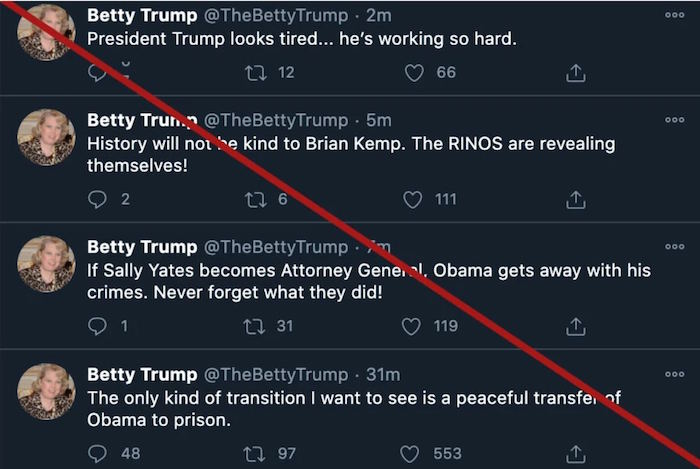
Task: Like the Brian Kemp tweet with 111 likes
Action: click(413, 199)
